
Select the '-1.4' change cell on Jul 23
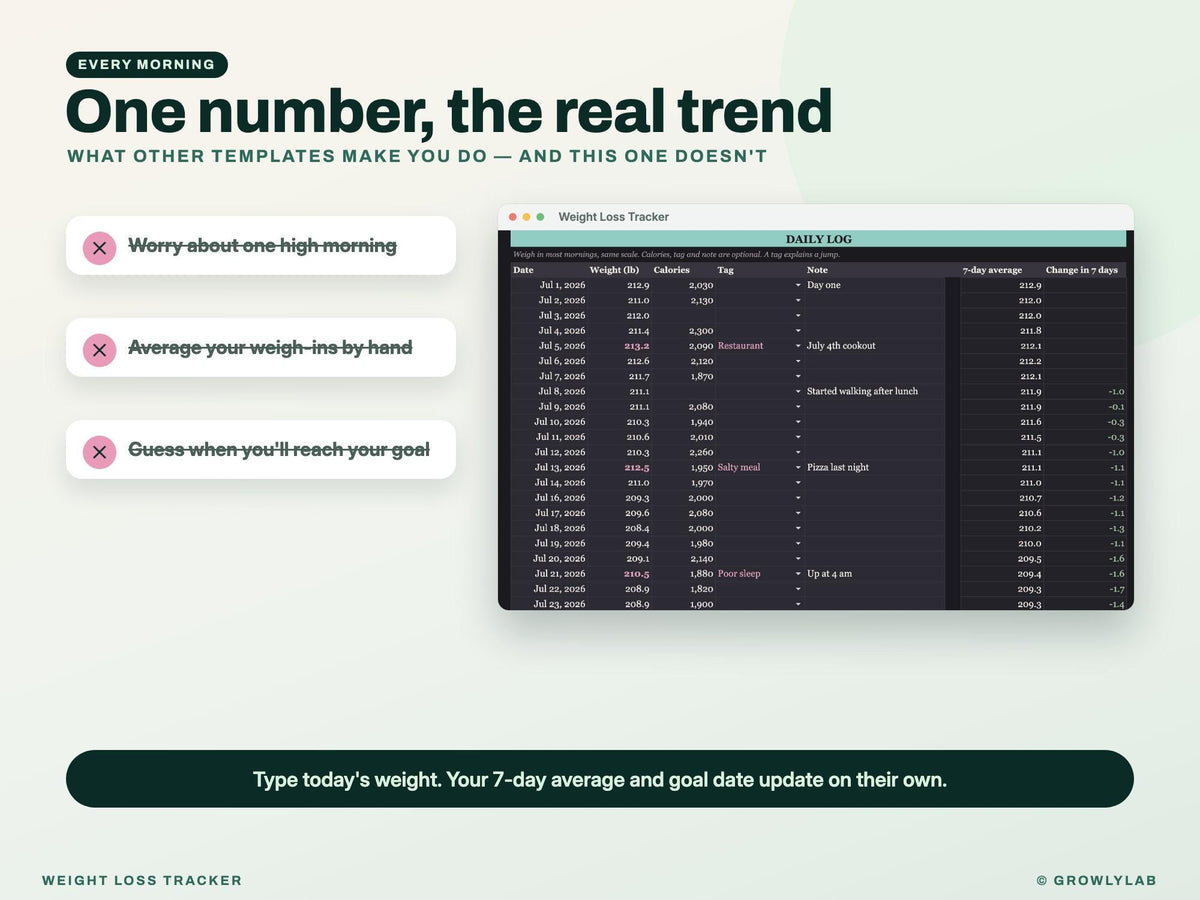pos(1085,605)
